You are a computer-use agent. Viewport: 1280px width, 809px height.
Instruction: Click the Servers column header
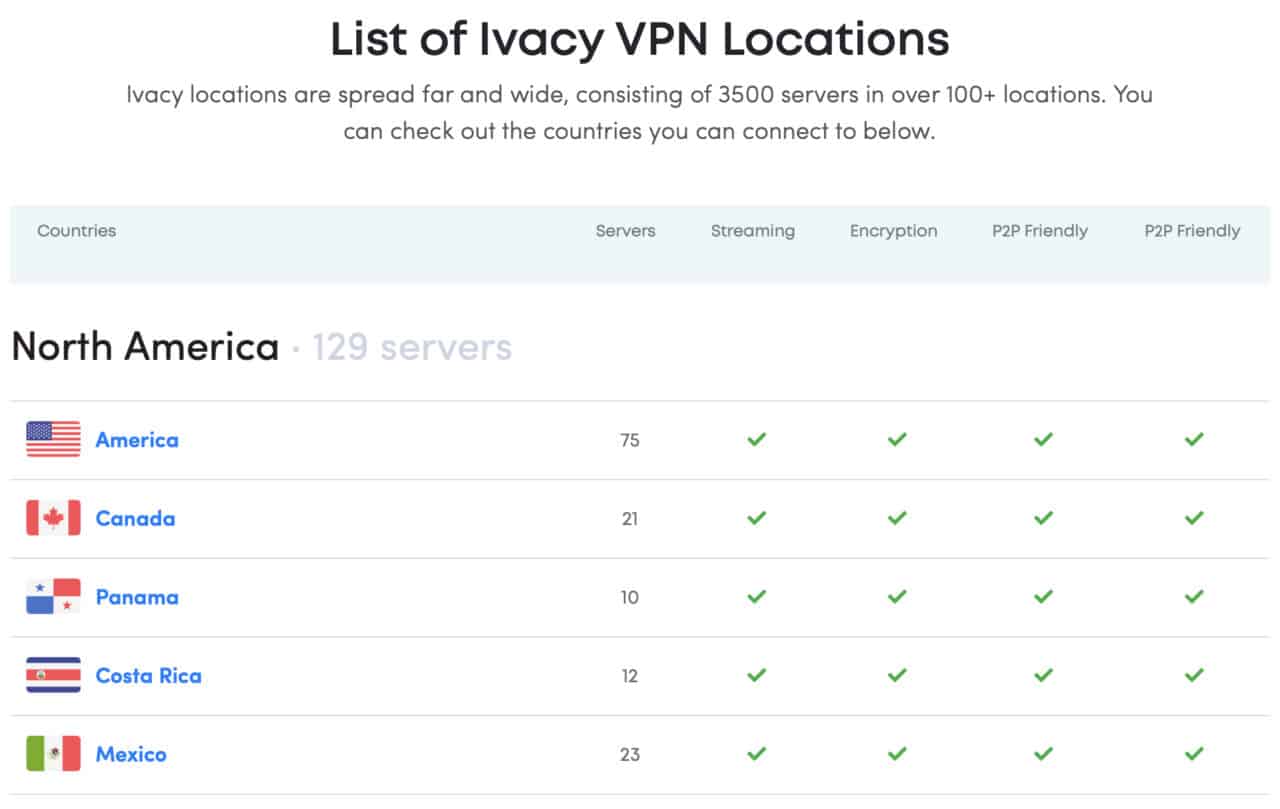pos(625,231)
